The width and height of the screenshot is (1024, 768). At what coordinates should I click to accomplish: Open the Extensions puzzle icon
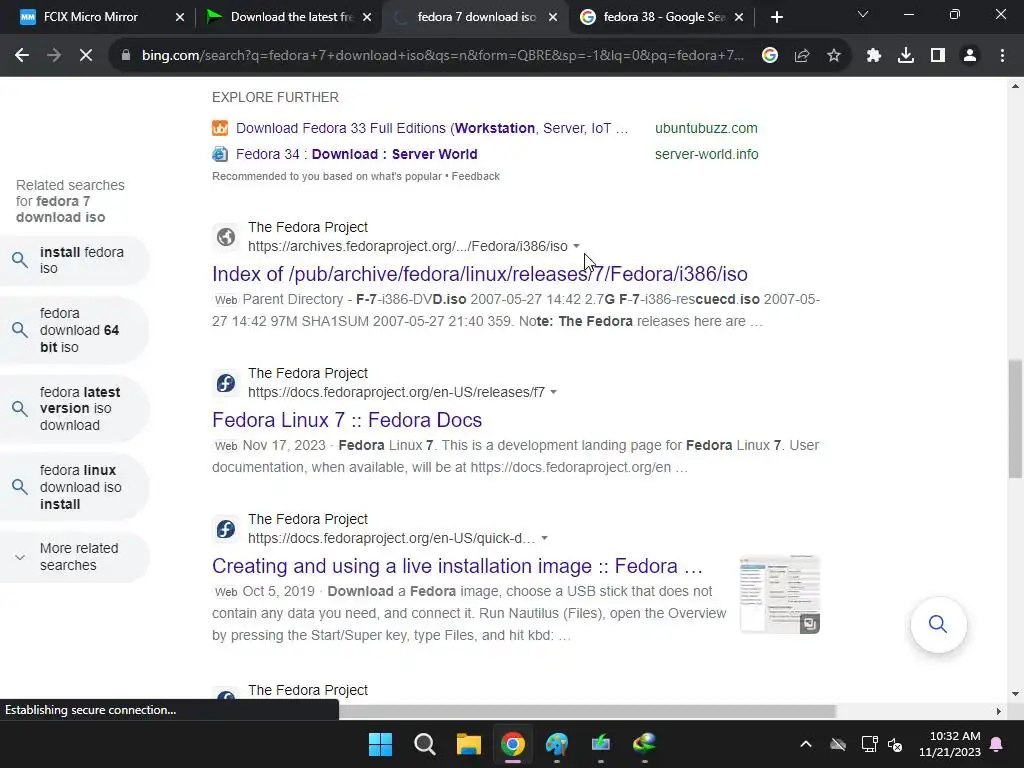click(x=874, y=56)
